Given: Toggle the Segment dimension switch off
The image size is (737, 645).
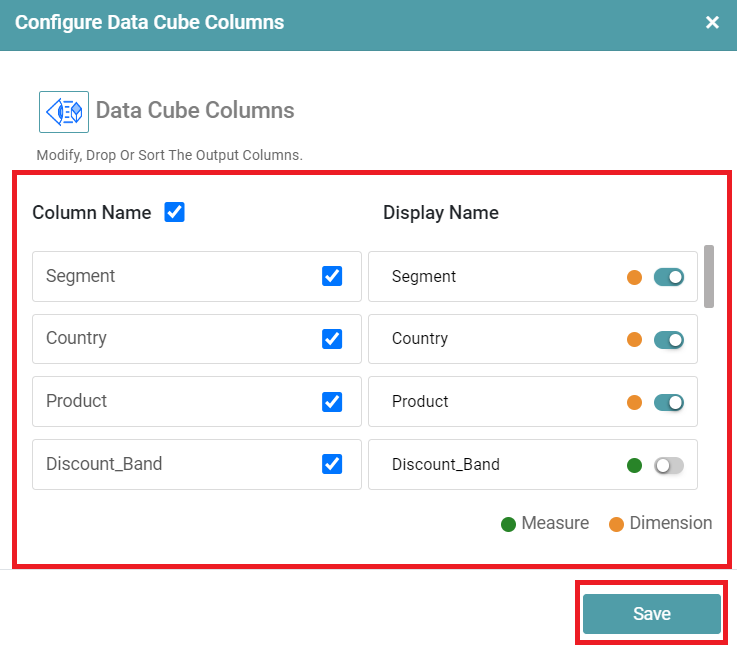Looking at the screenshot, I should coord(668,277).
